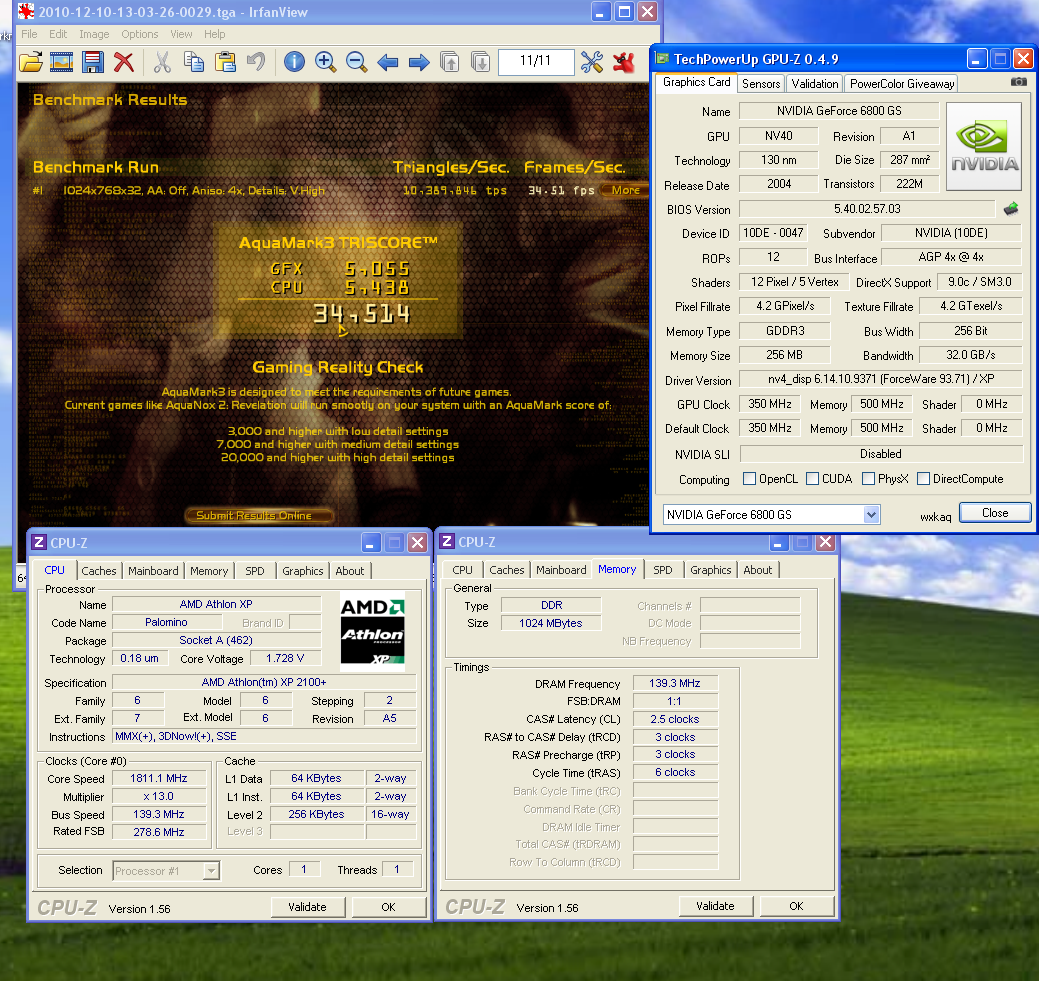Switch to GPU-Z Validation tab

coord(814,84)
